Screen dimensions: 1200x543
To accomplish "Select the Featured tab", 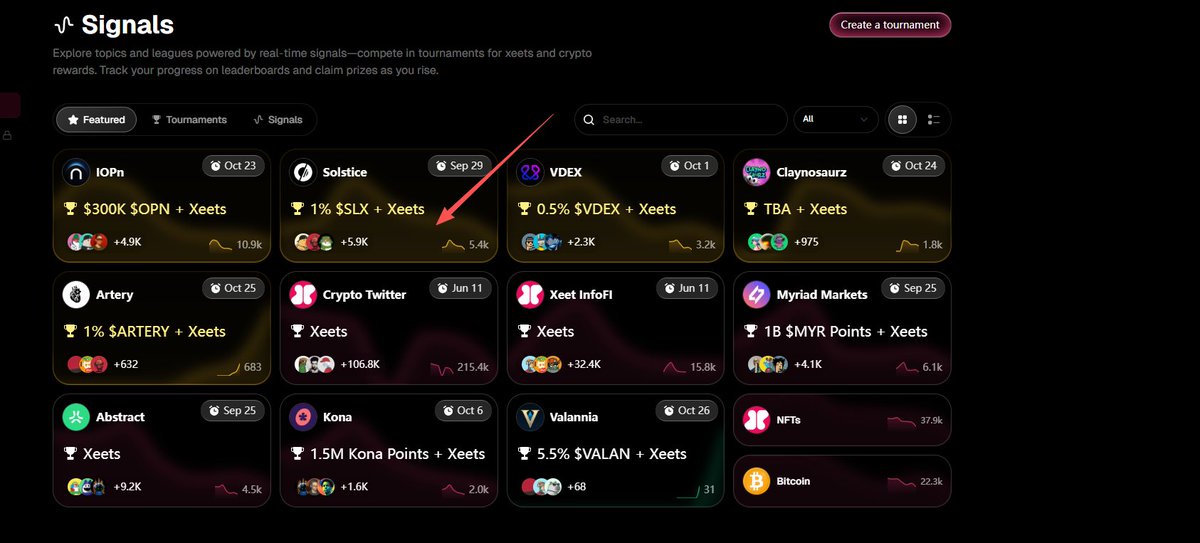I will 96,120.
